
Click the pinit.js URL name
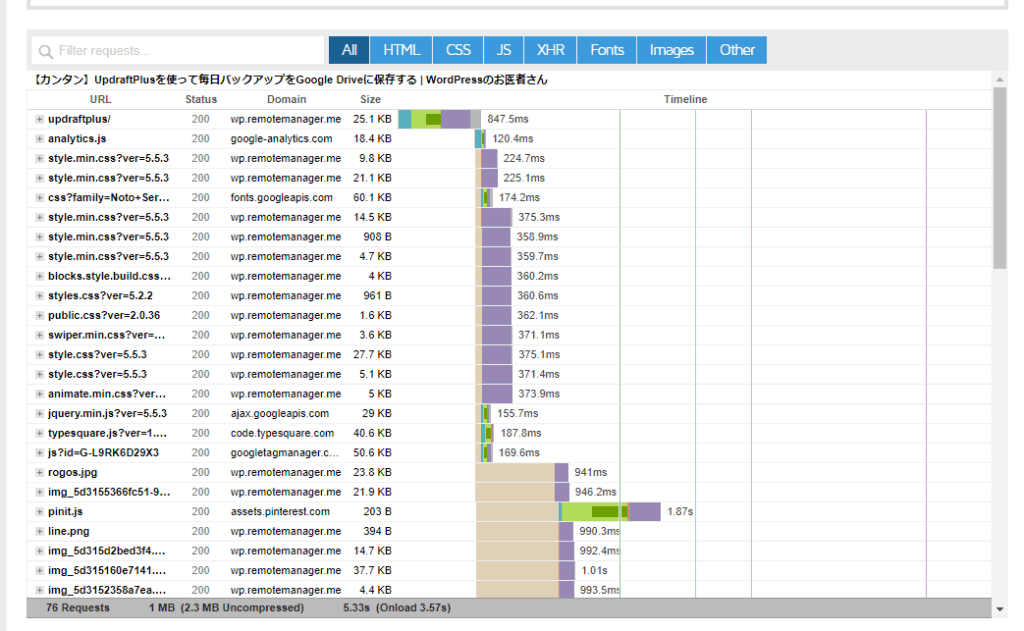[x=65, y=511]
